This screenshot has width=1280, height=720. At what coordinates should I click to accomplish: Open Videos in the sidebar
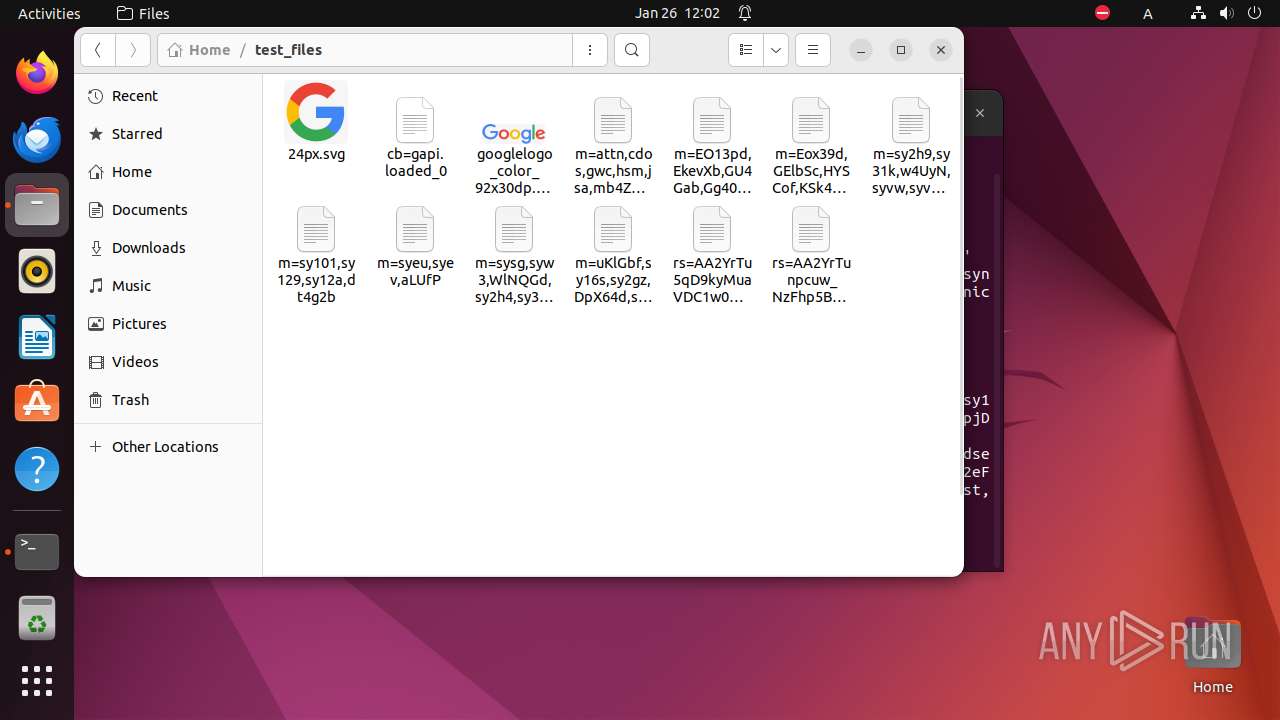(168, 362)
